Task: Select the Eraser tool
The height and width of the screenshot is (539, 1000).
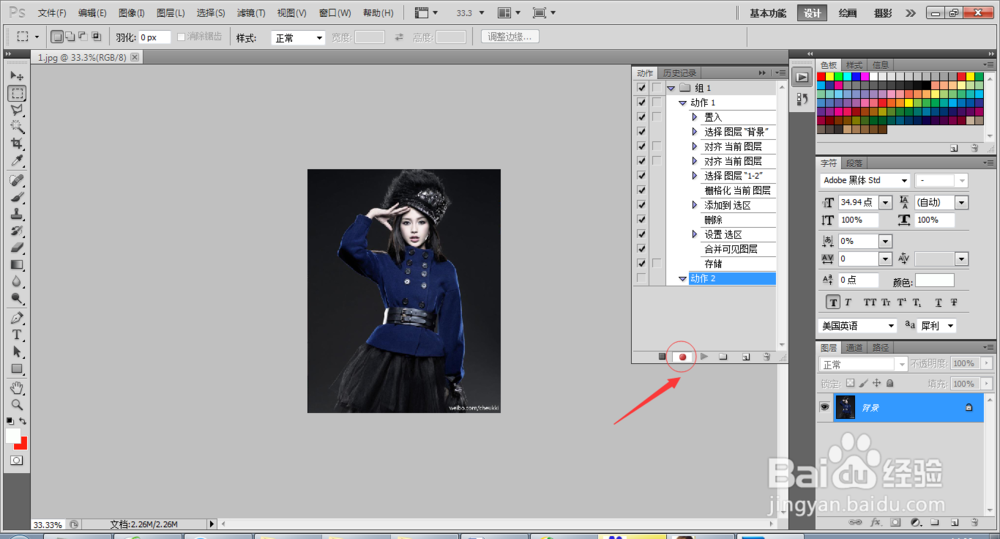Action: 17,247
